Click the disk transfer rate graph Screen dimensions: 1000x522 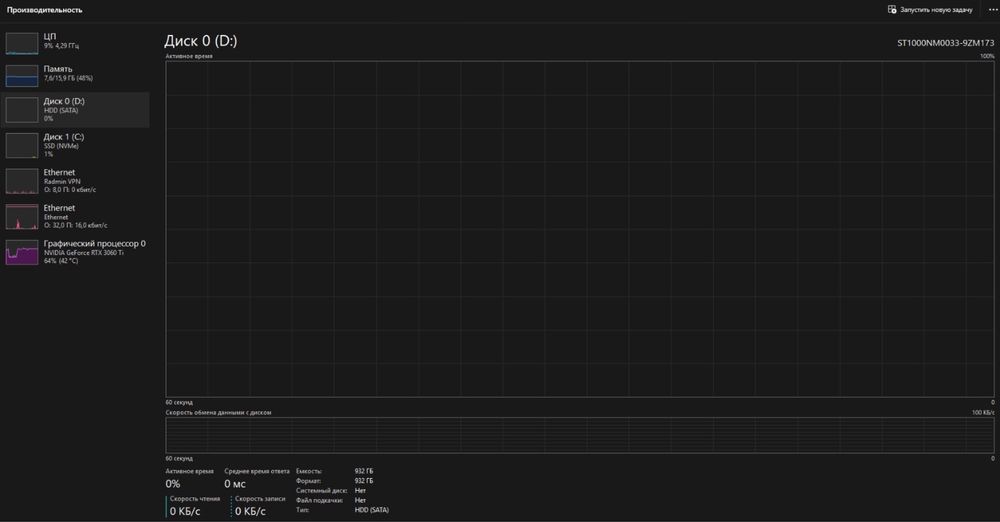pyautogui.click(x=580, y=435)
